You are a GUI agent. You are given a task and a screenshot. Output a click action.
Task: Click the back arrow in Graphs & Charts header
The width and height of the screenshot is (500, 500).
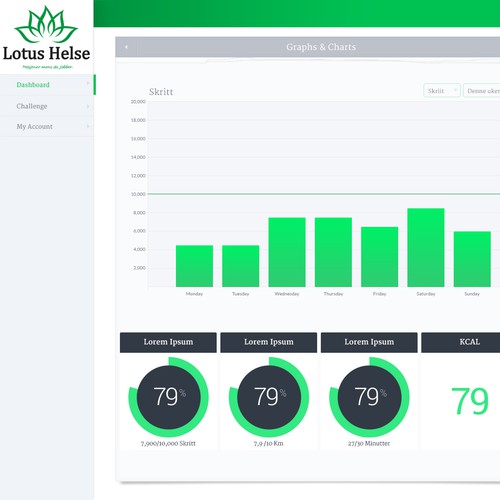[x=126, y=47]
